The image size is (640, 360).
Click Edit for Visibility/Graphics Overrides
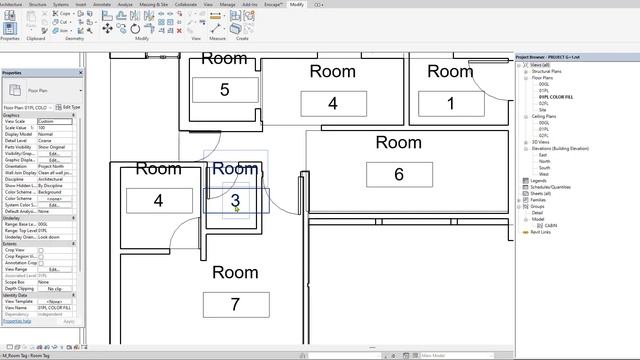click(x=54, y=154)
